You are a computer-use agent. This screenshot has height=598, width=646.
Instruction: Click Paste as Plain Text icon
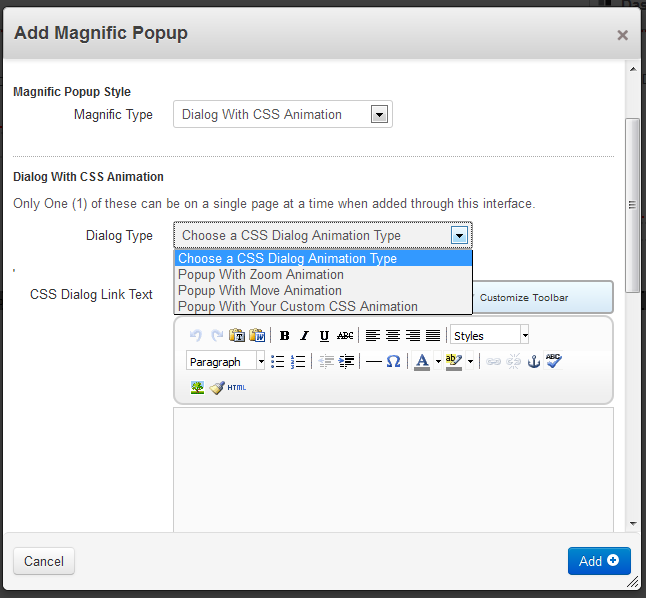tap(237, 336)
